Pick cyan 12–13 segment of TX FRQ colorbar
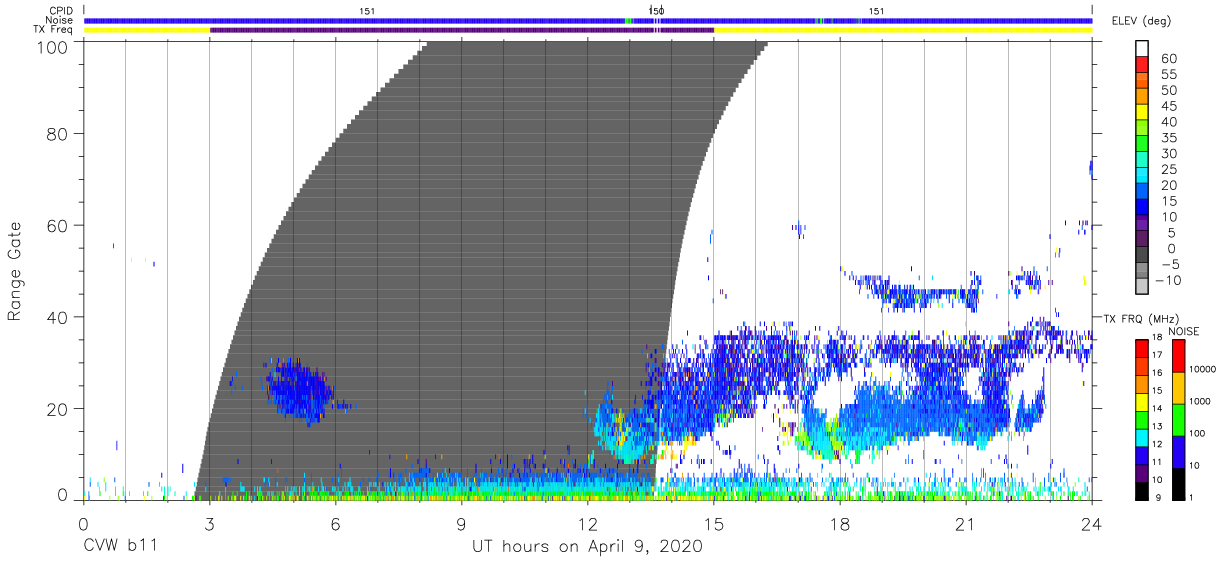Screen dimensions: 1228x567 click(1142, 436)
